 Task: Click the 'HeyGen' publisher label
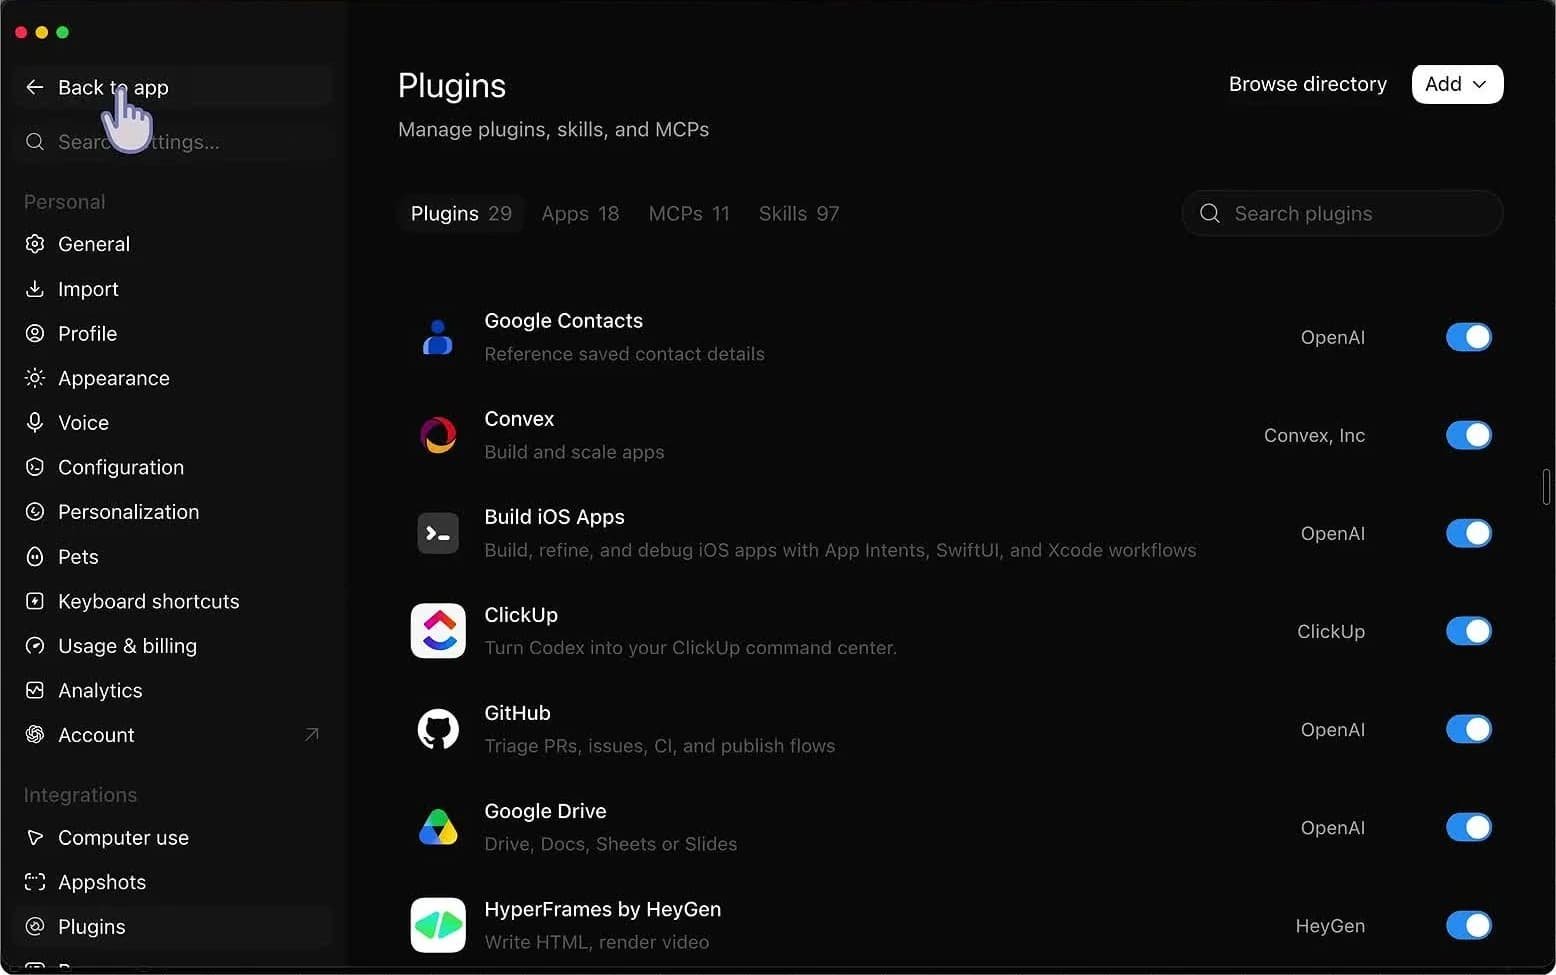1330,926
